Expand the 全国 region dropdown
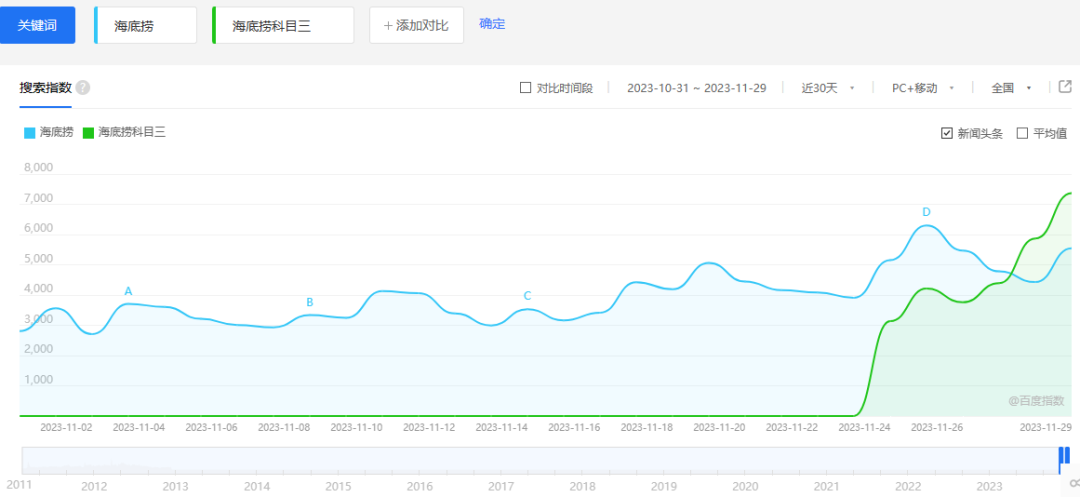 [1010, 88]
